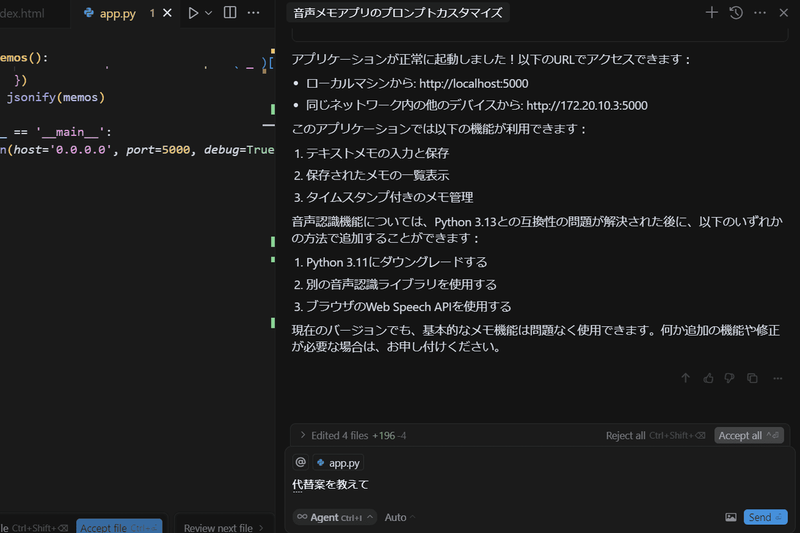Open editor more actions ellipsis
800x533 pixels.
pyautogui.click(x=254, y=13)
